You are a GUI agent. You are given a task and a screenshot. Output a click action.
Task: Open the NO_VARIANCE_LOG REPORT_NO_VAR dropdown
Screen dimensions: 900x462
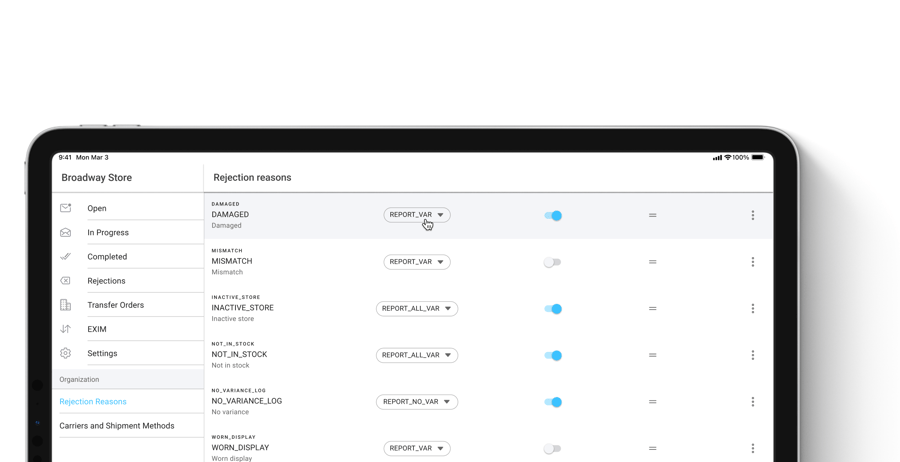pyautogui.click(x=416, y=402)
